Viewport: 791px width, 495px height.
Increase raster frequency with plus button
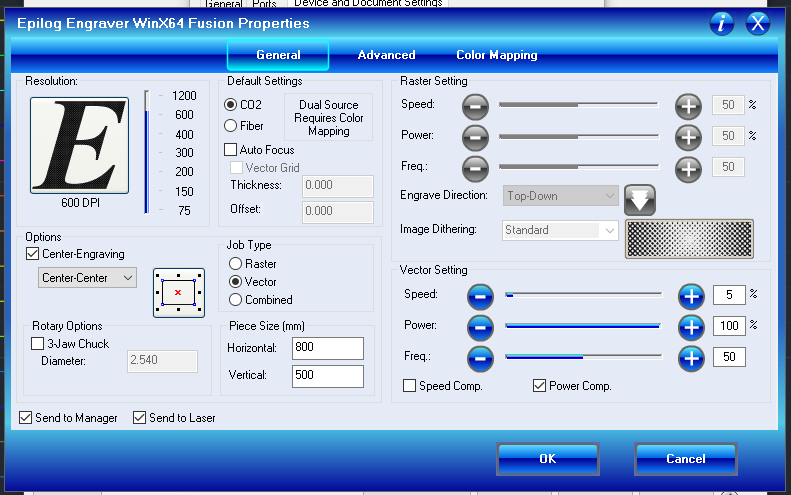click(x=689, y=169)
